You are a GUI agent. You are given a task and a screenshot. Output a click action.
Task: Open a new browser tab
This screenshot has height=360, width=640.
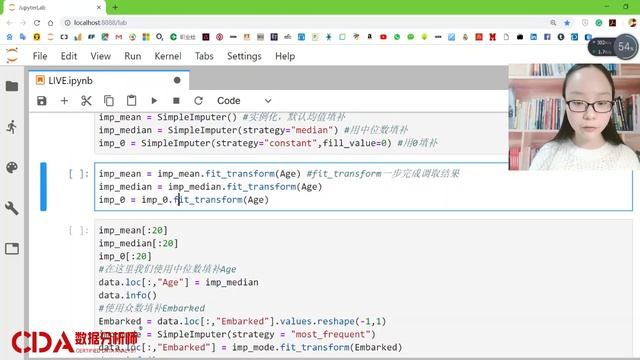point(115,7)
